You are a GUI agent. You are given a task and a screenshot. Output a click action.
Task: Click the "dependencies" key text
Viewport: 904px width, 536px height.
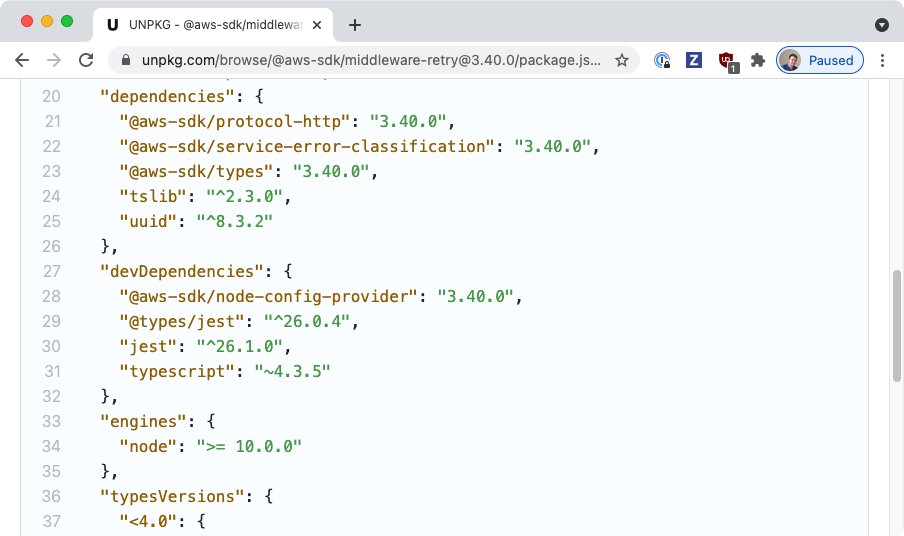click(x=168, y=96)
